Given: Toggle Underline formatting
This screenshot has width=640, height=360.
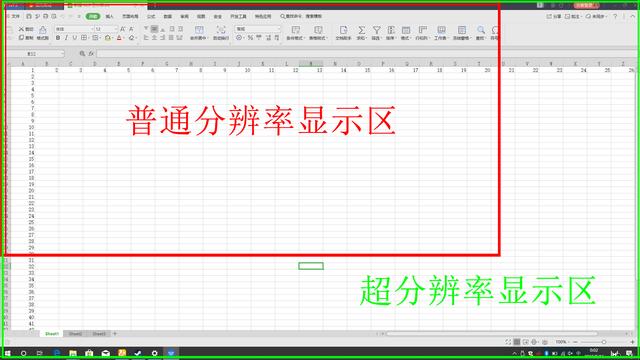Looking at the screenshot, I should 74,38.
